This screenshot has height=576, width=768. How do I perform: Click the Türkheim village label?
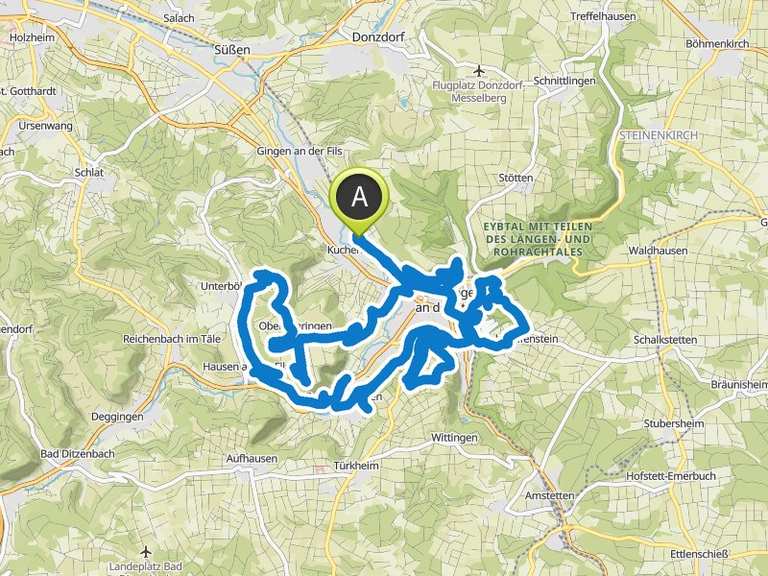tap(356, 465)
